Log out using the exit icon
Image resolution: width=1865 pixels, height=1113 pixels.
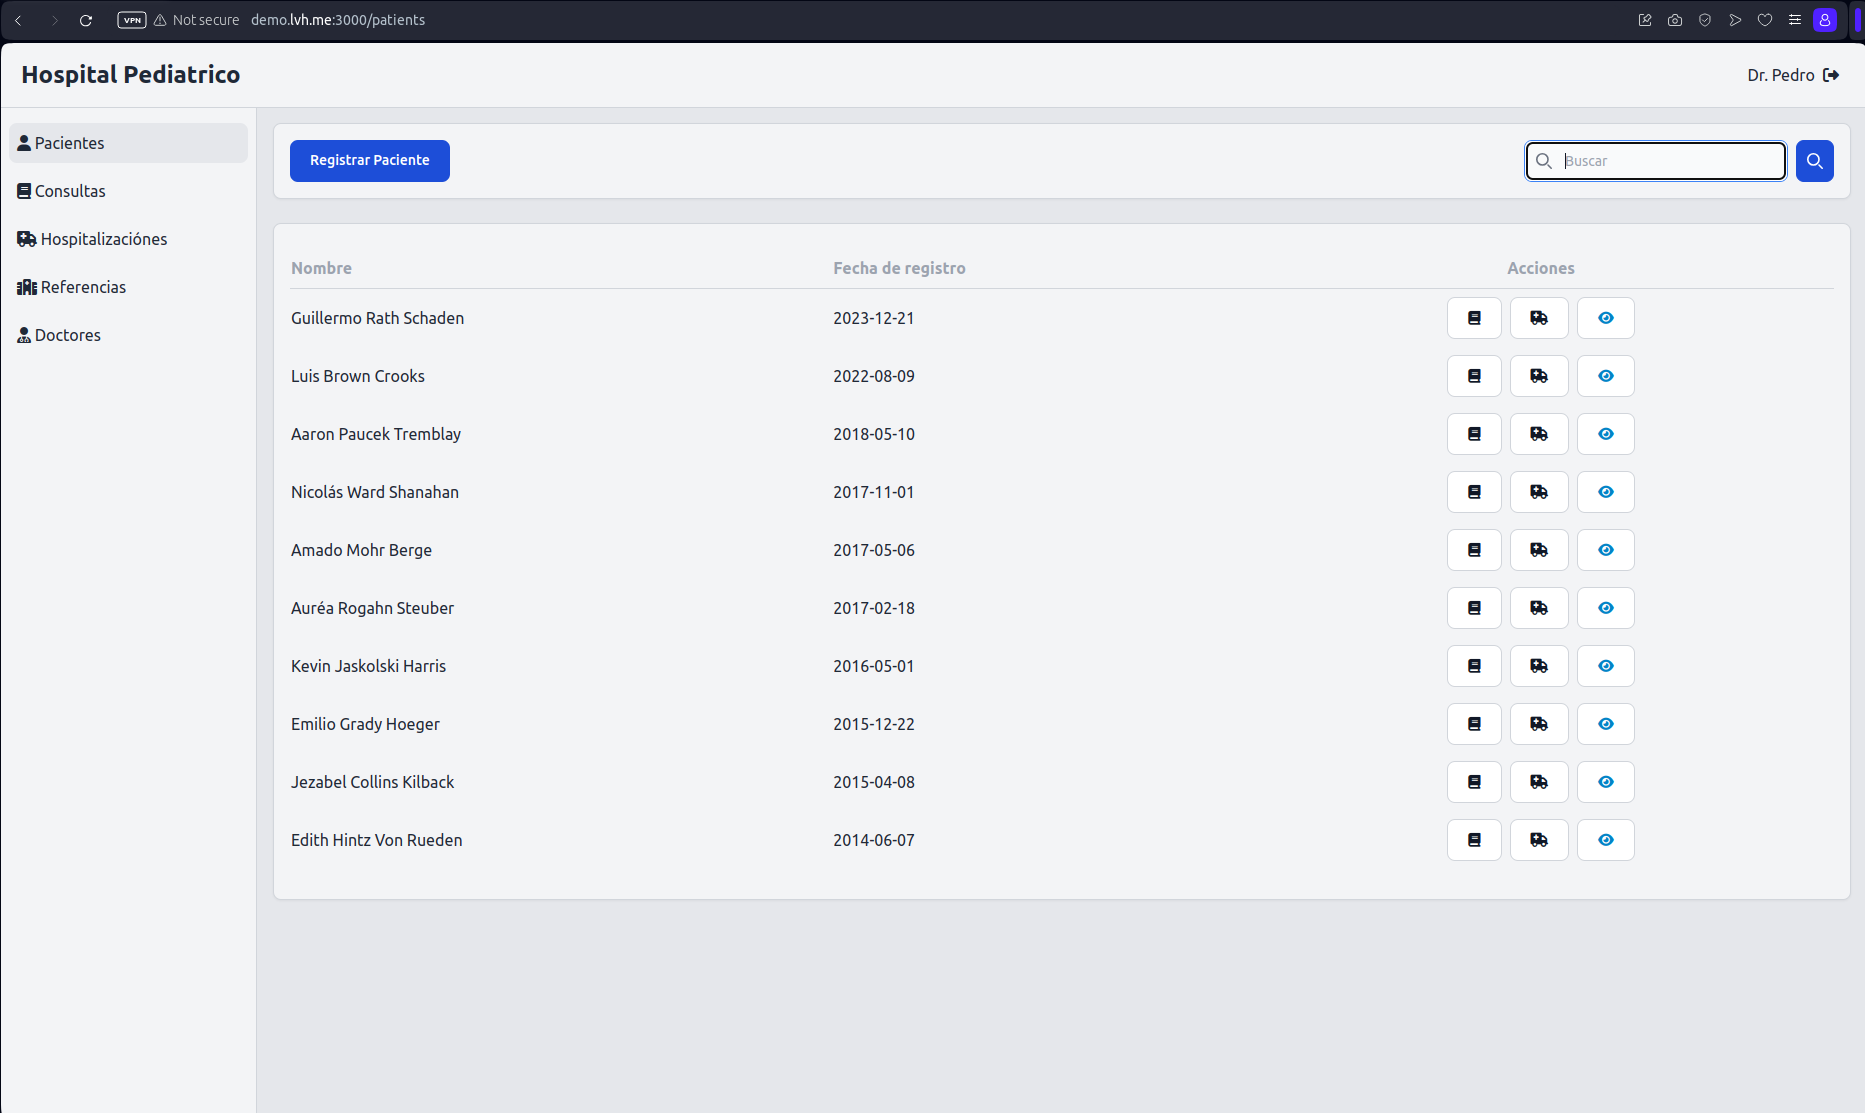(1831, 75)
